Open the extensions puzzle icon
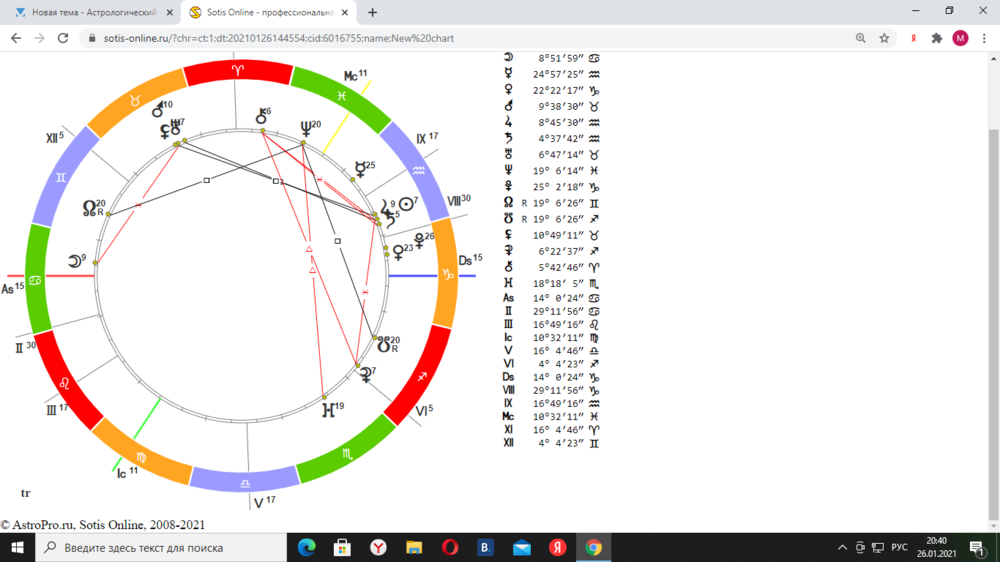The height and width of the screenshot is (562, 1000). [x=937, y=38]
